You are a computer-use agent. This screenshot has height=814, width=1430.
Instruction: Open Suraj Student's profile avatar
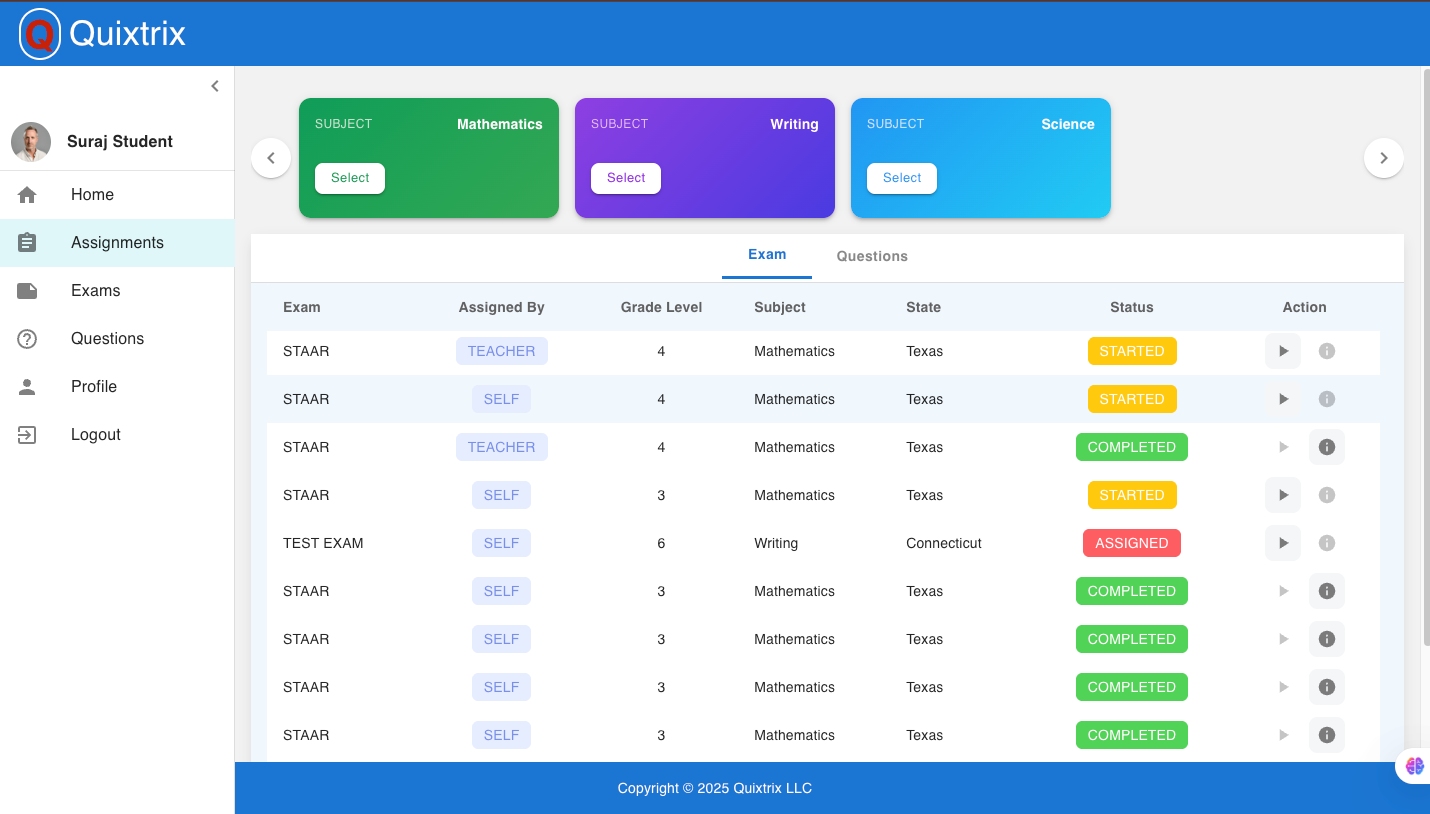coord(31,141)
